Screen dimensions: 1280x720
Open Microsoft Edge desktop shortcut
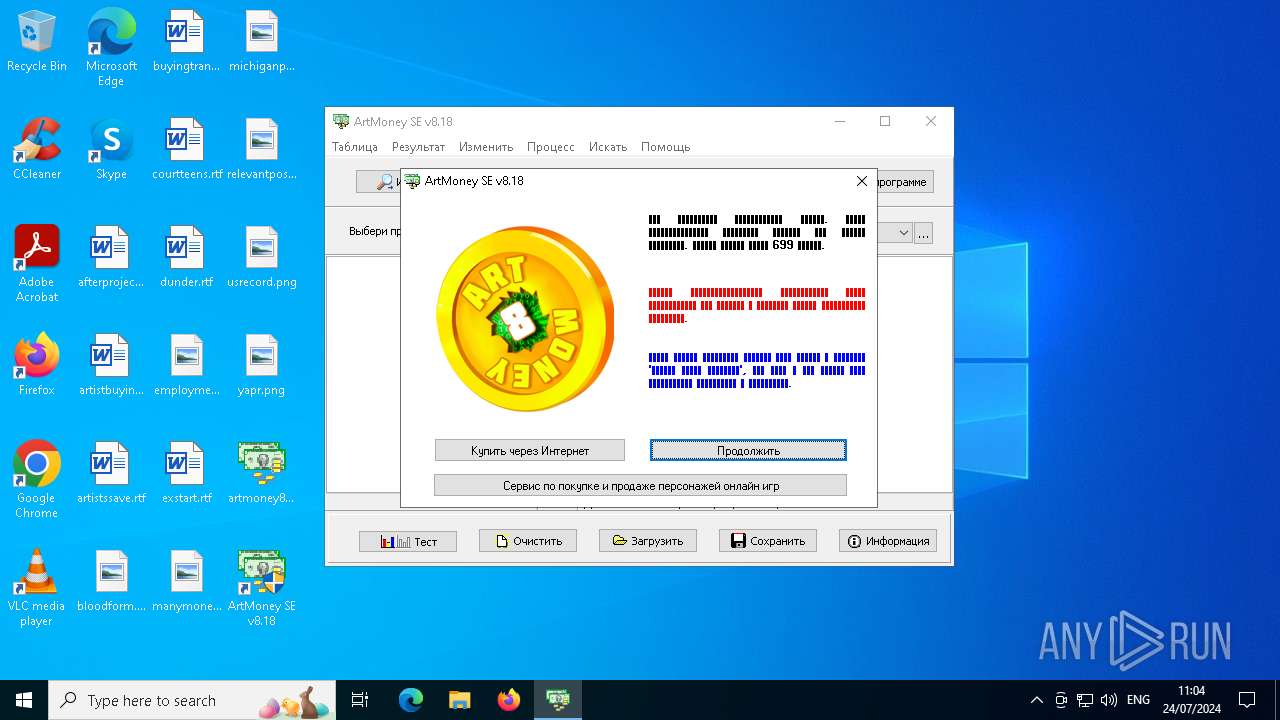[111, 46]
